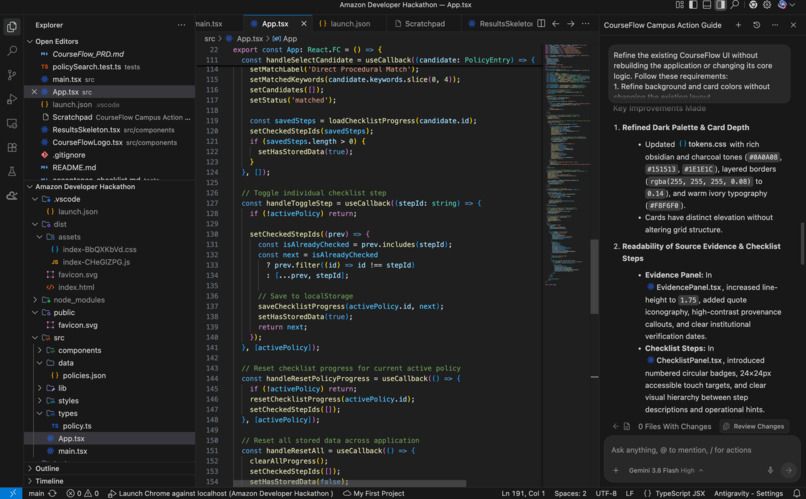The image size is (806, 499).
Task: Click Ln 191, Col 1 cursor position
Action: (523, 493)
